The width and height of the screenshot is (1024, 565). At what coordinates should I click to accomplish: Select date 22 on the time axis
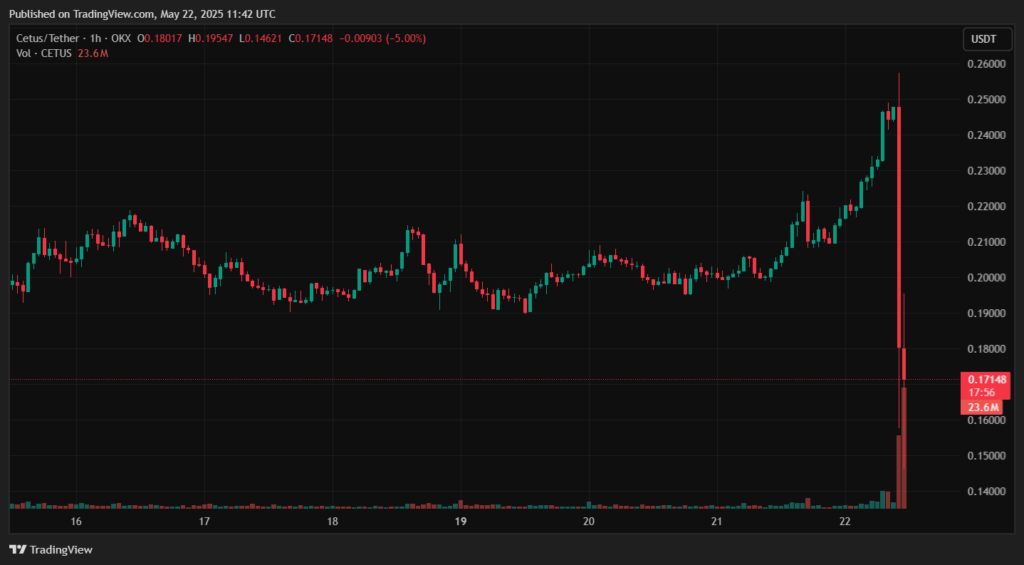coord(845,521)
